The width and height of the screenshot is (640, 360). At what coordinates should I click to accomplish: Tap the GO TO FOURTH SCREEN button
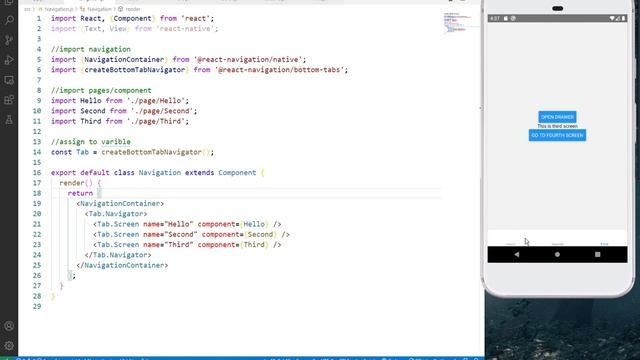click(x=557, y=135)
